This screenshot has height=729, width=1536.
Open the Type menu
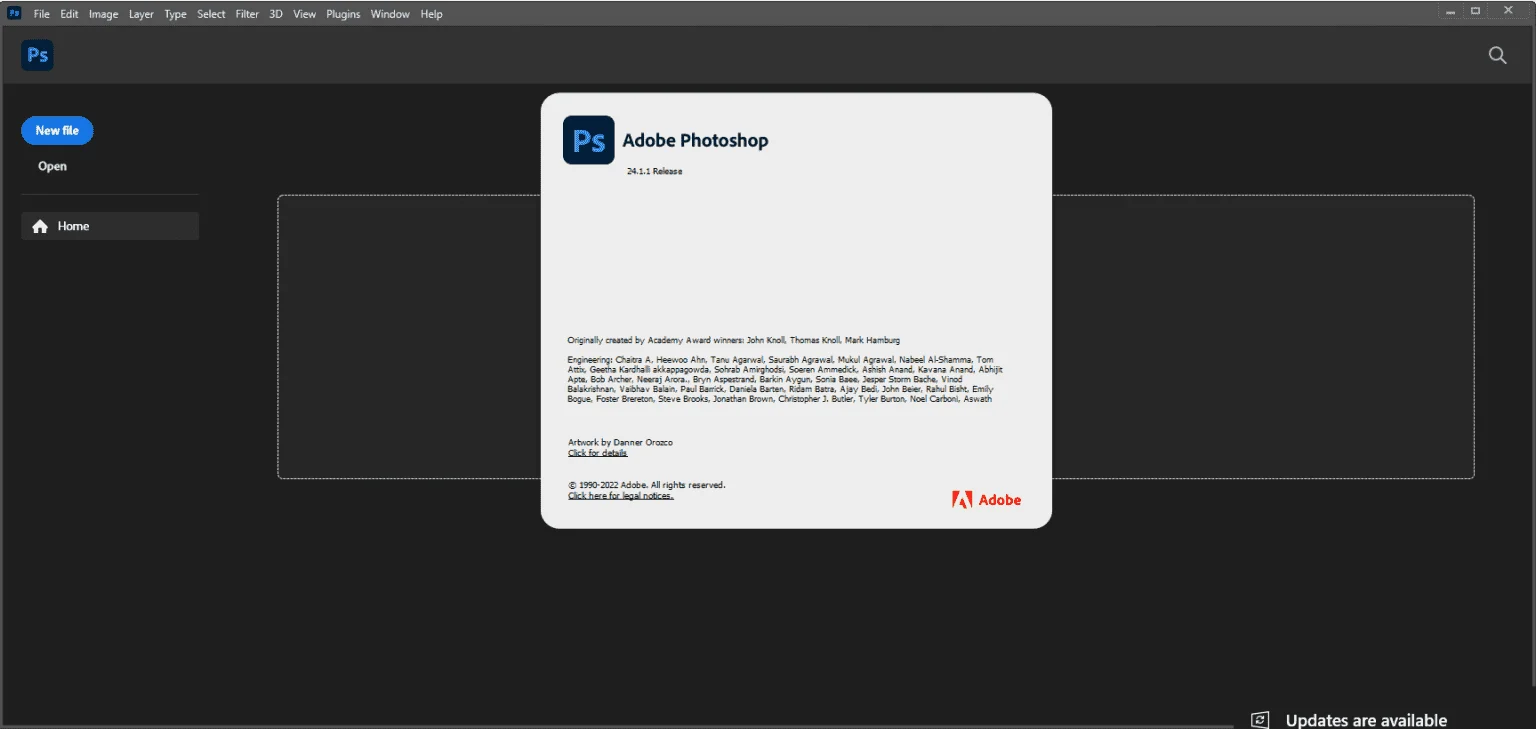(x=176, y=14)
